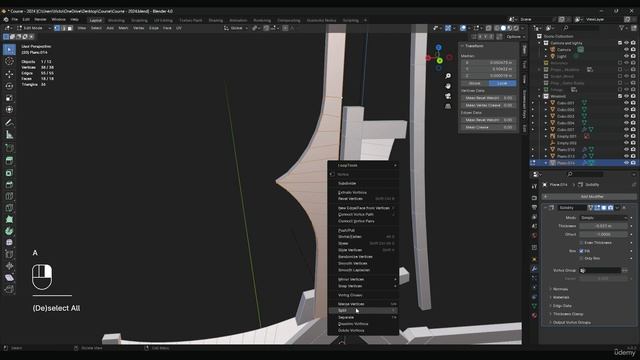Screen dimensions: 640x360
Task: Select the Scale tool
Action: pyautogui.click(x=9, y=98)
